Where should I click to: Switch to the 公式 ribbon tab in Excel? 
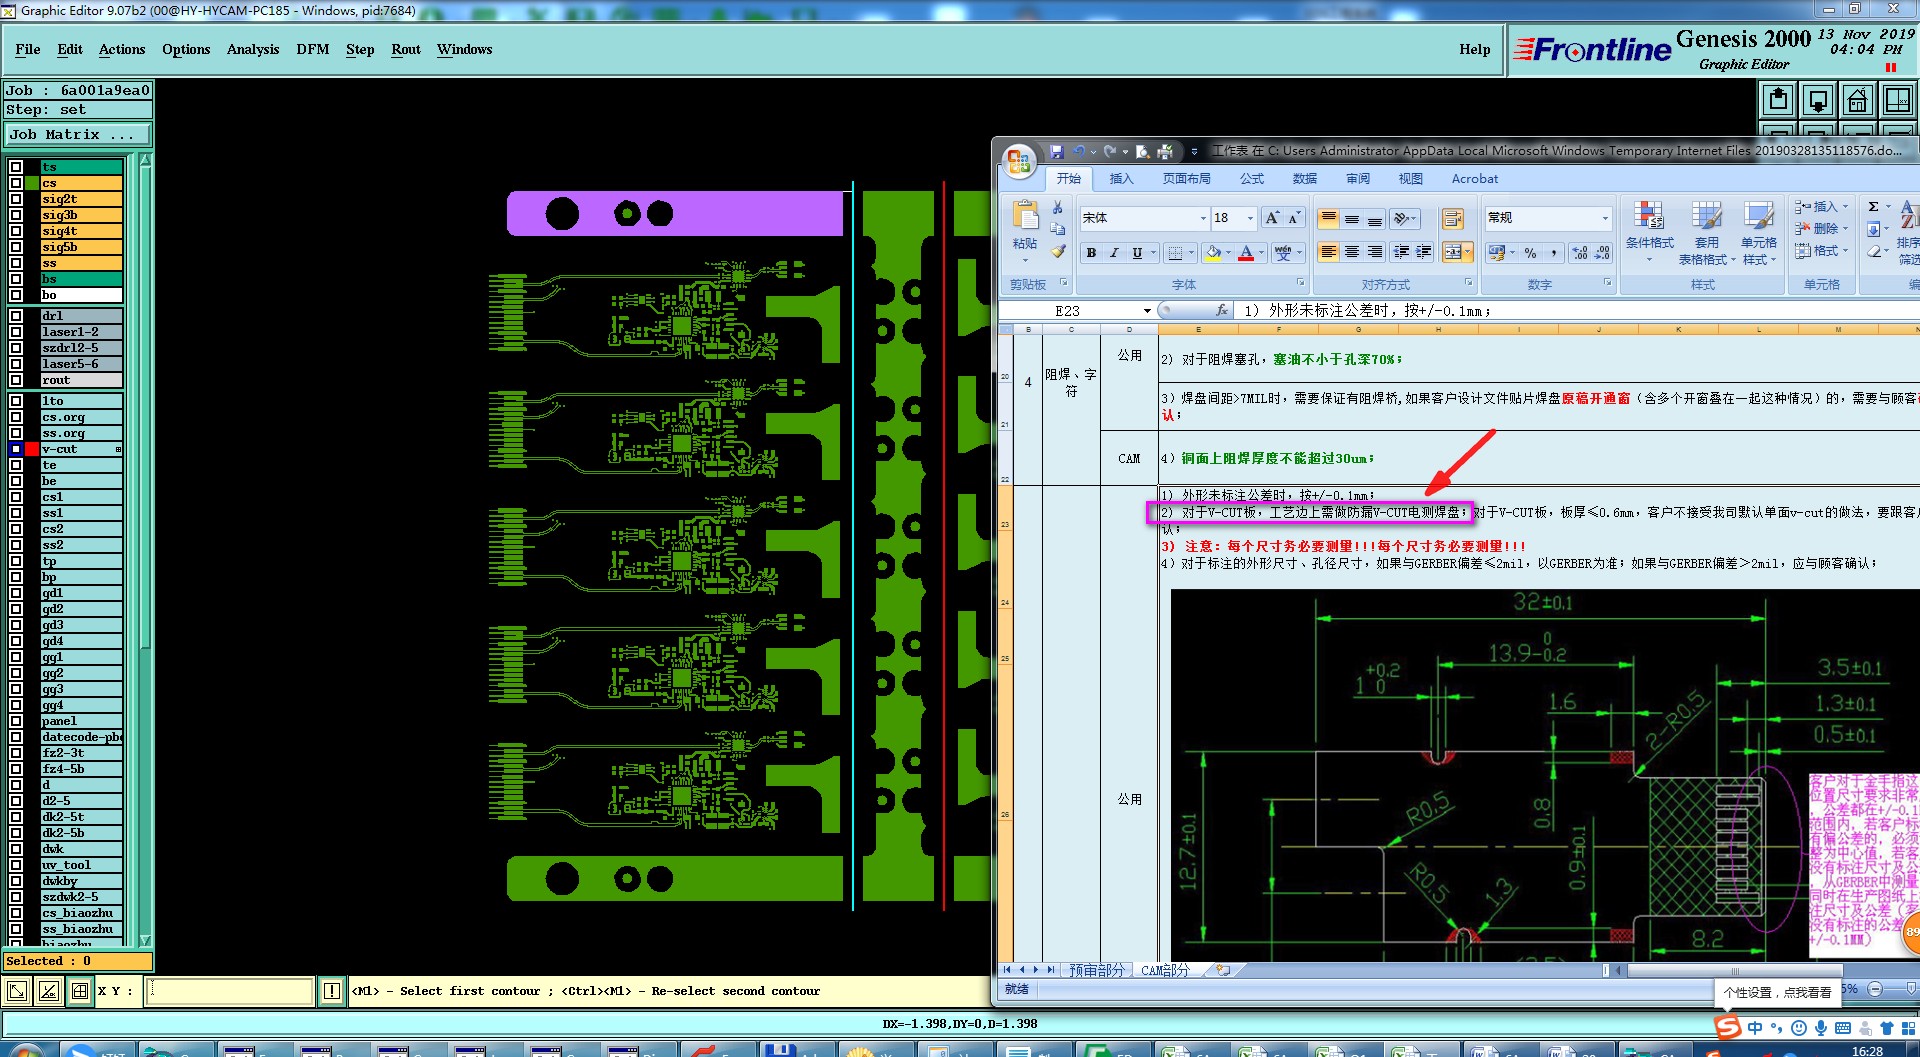(x=1252, y=179)
